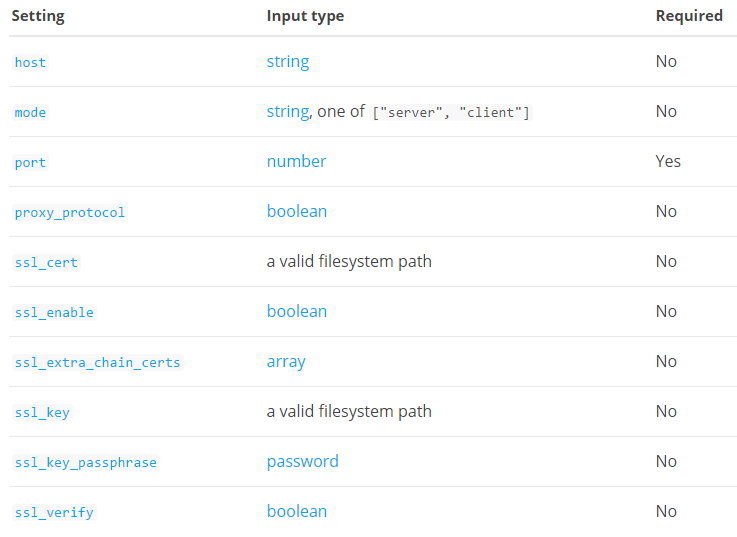
Task: Open the ssl_cert setting link
Action: [46, 262]
